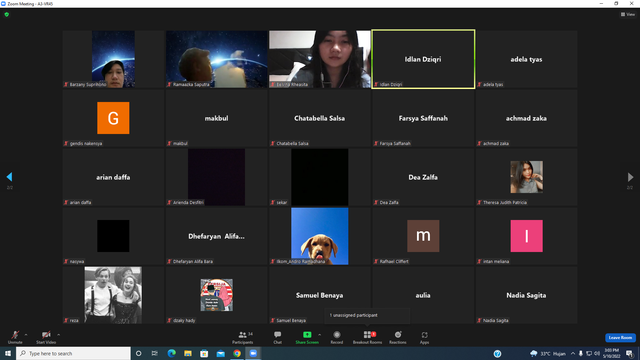This screenshot has height=360, width=640.
Task: Click reza's black and white photo tile
Action: coord(113,295)
